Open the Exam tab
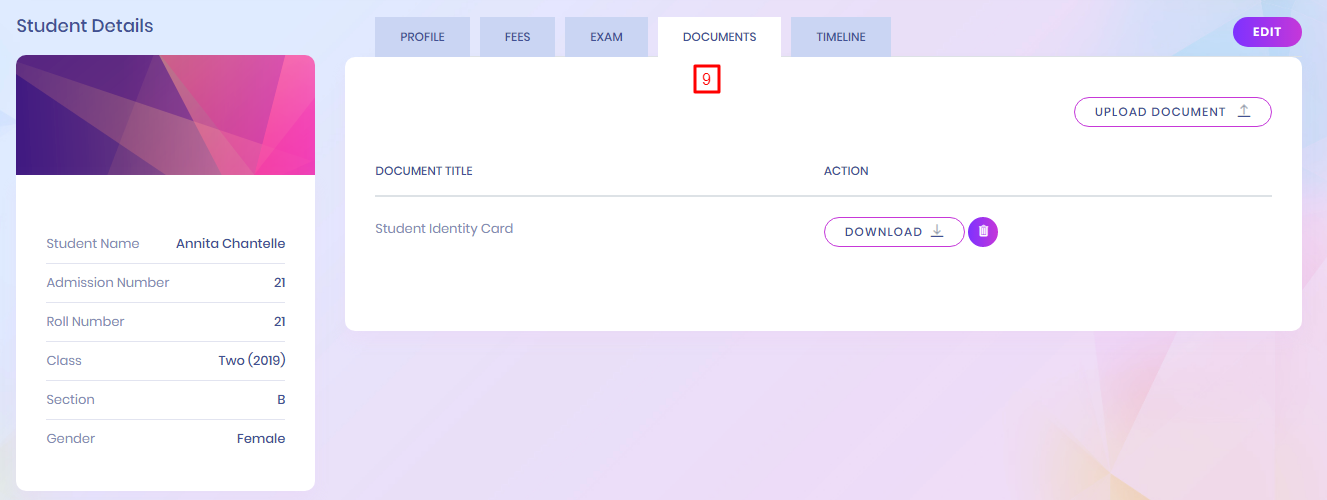Viewport: 1327px width, 500px height. point(606,37)
